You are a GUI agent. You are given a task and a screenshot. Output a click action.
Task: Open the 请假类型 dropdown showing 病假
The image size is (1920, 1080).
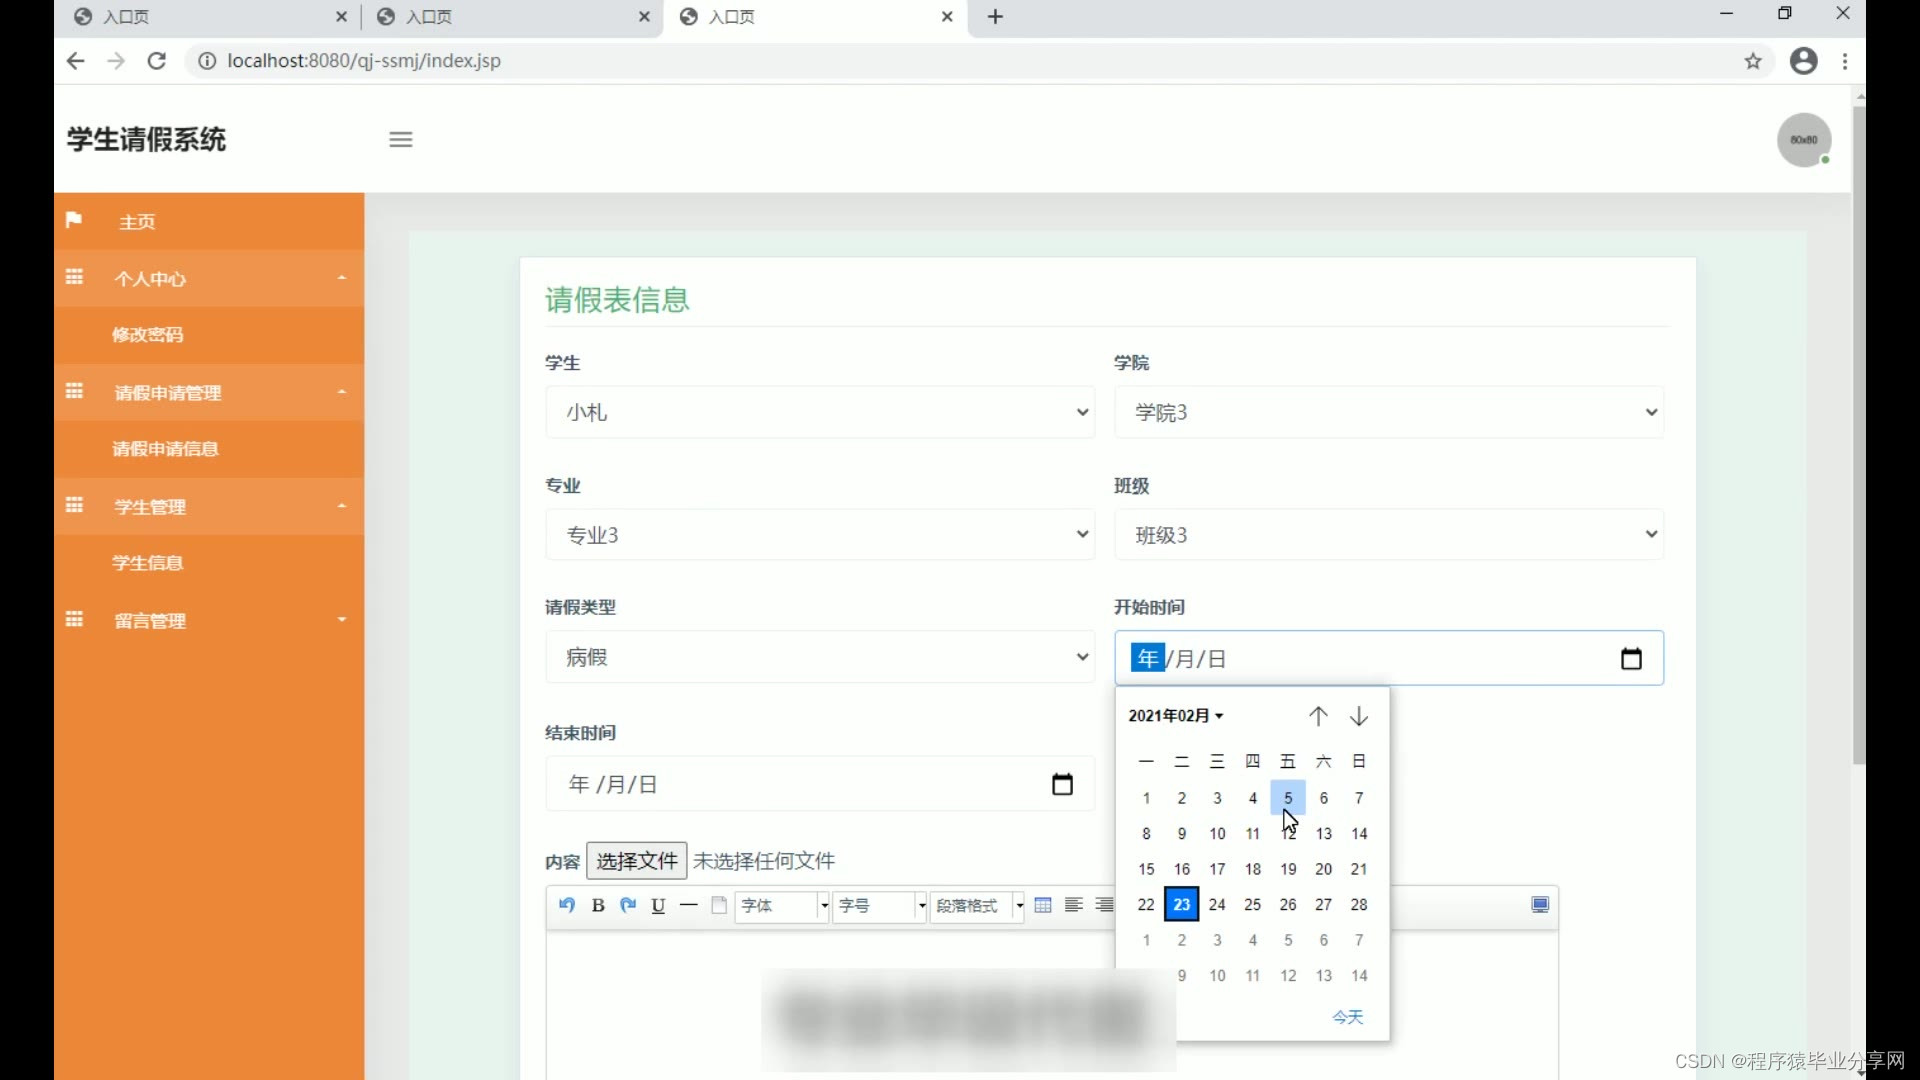click(x=819, y=657)
